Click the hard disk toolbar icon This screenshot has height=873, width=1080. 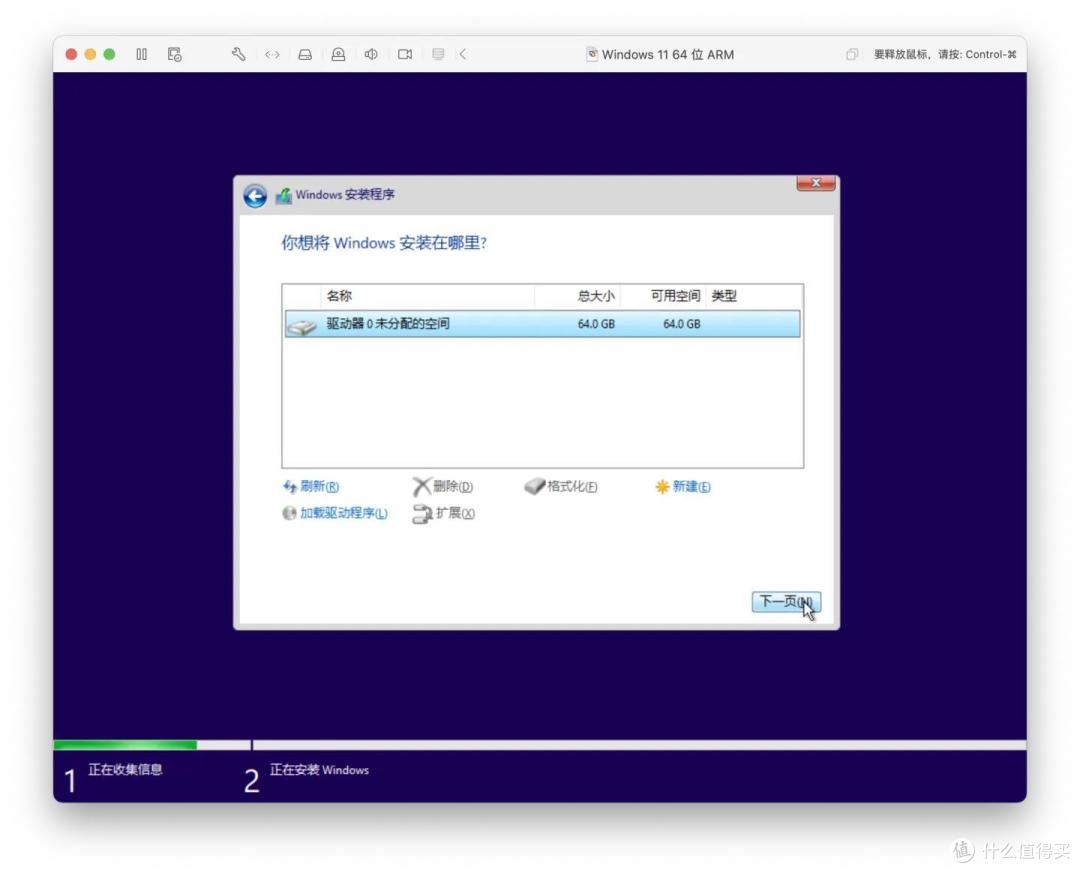[x=305, y=54]
